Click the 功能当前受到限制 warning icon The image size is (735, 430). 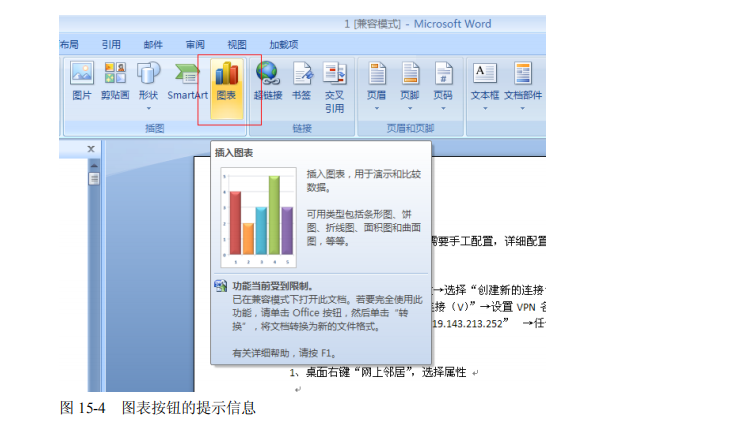point(221,286)
